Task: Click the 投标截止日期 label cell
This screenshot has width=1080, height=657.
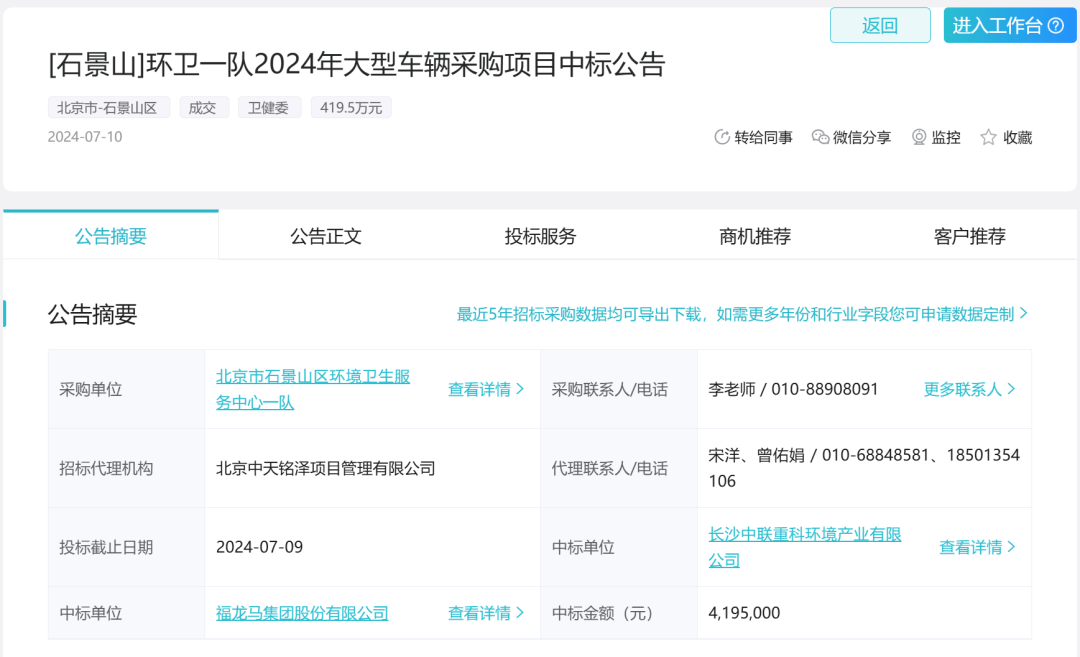Action: 127,547
